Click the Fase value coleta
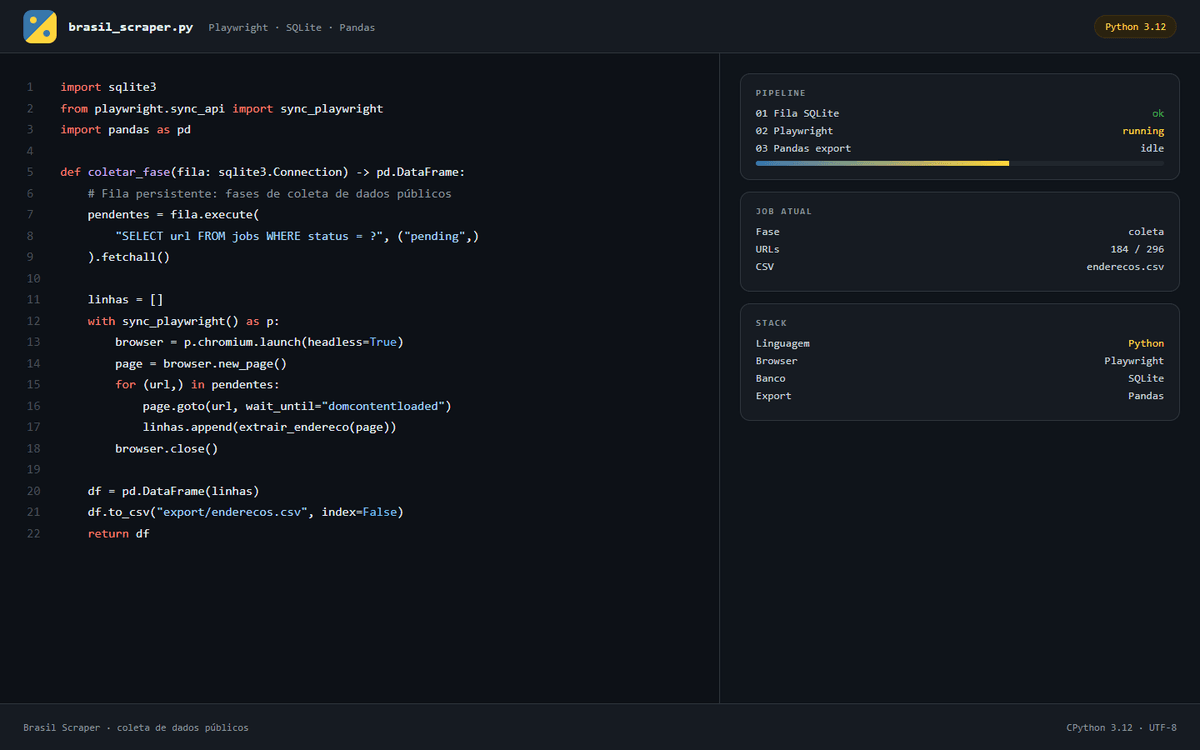The width and height of the screenshot is (1200, 750). (1146, 231)
